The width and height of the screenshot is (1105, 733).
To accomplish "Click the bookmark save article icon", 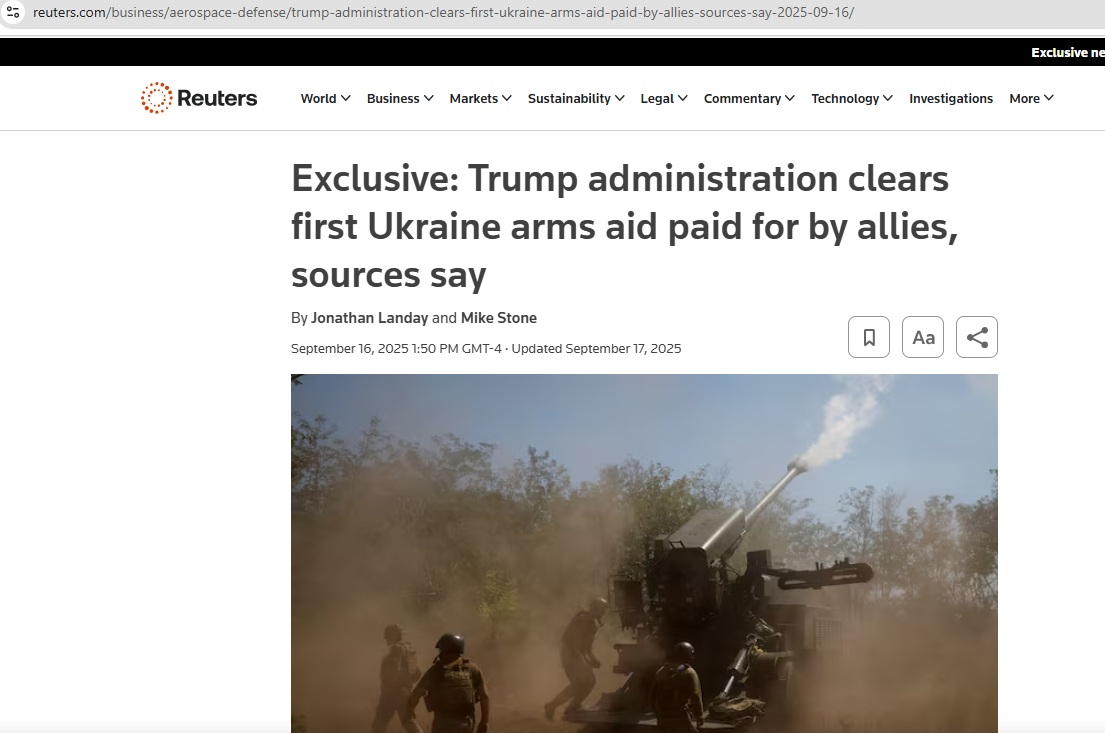I will pos(869,337).
